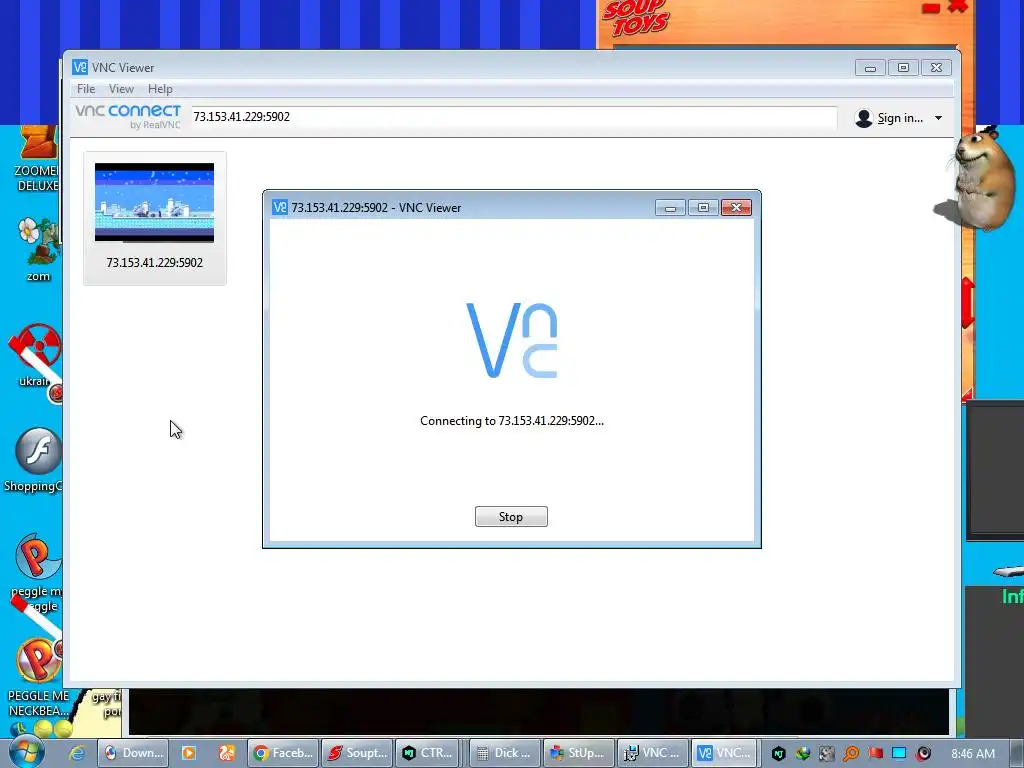Maximize the main VNC Viewer window
The image size is (1024, 768).
click(x=903, y=68)
